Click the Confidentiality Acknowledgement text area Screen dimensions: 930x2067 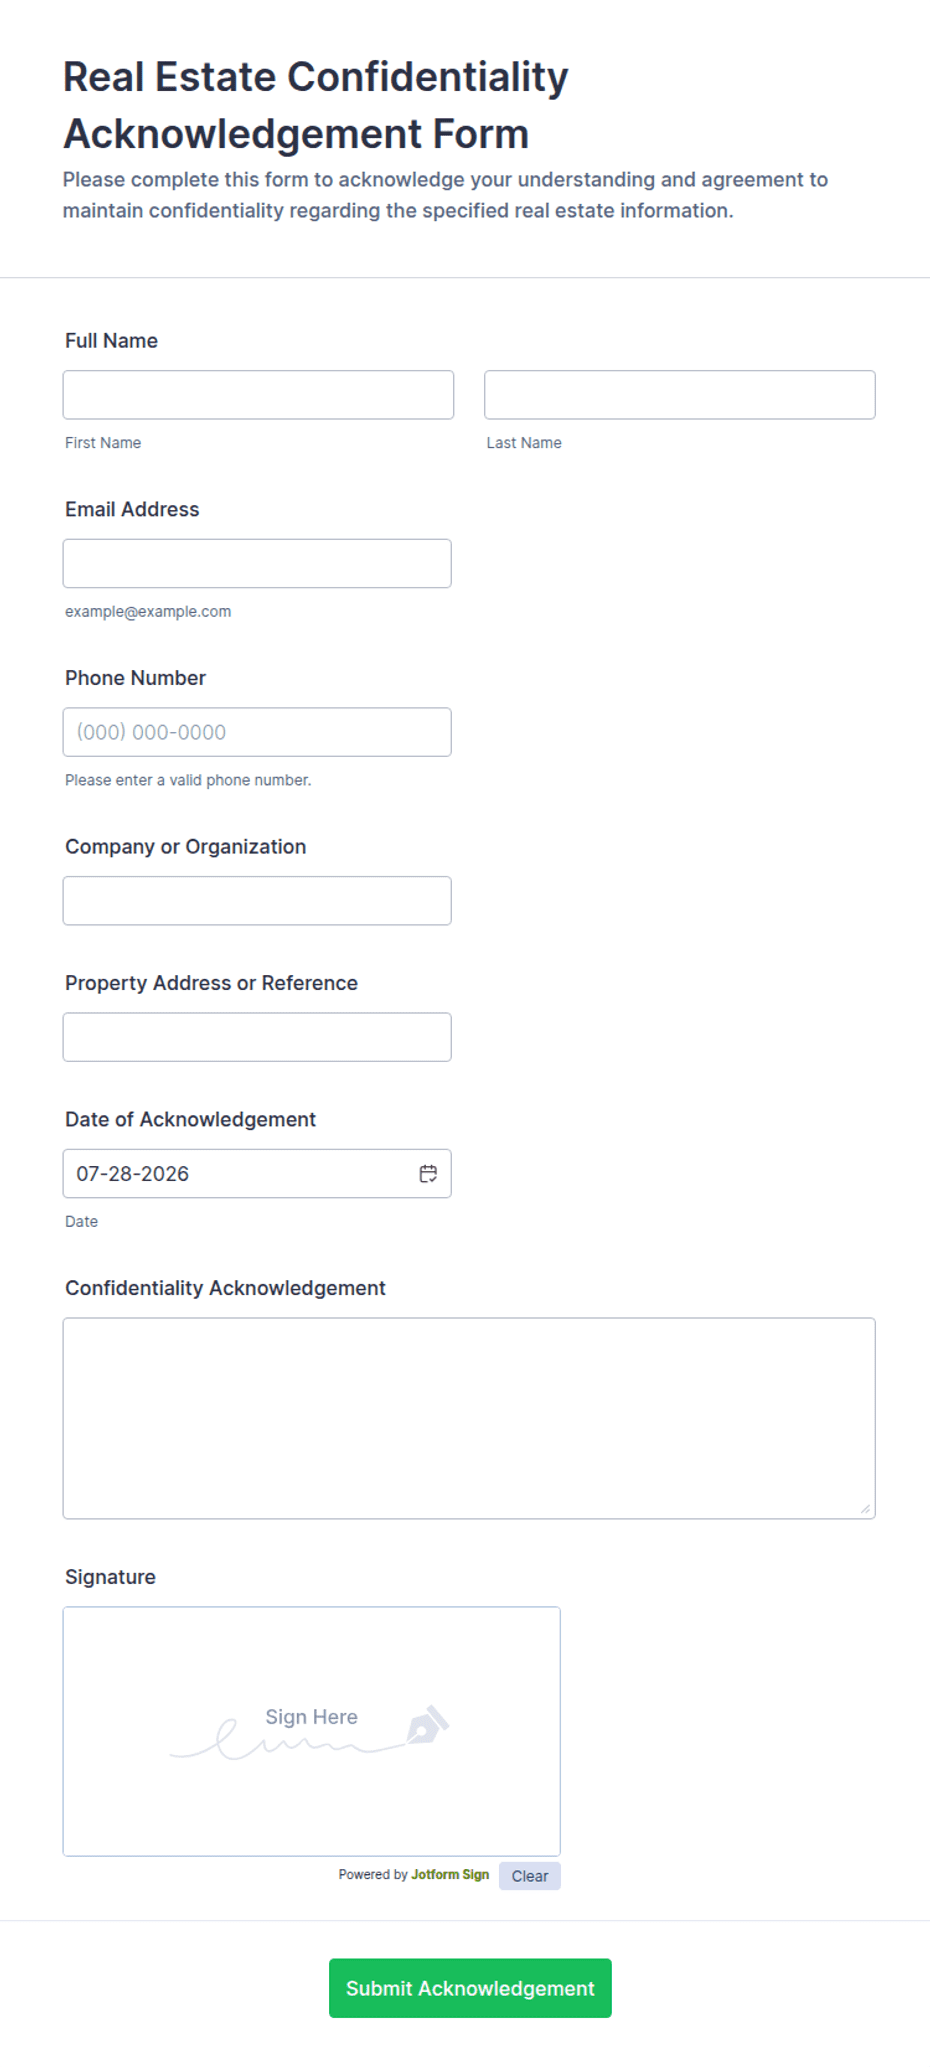click(x=469, y=1418)
